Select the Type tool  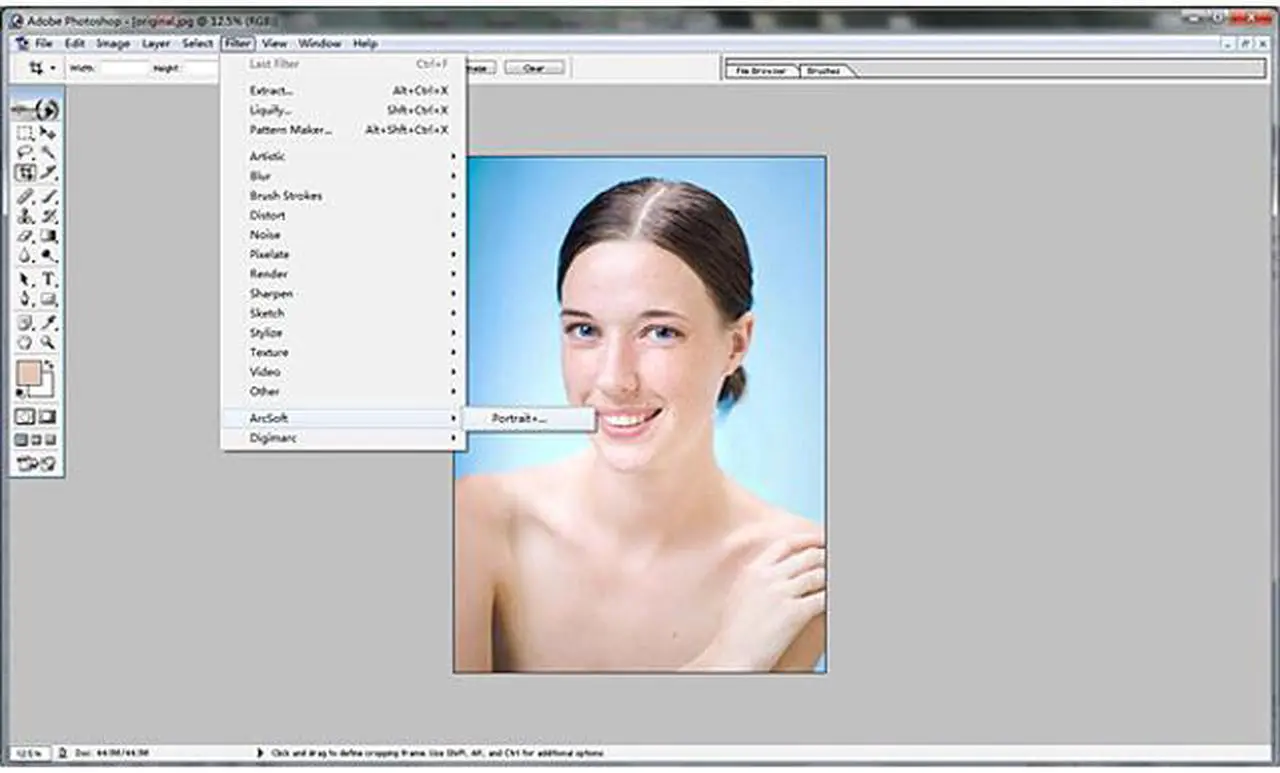(48, 279)
